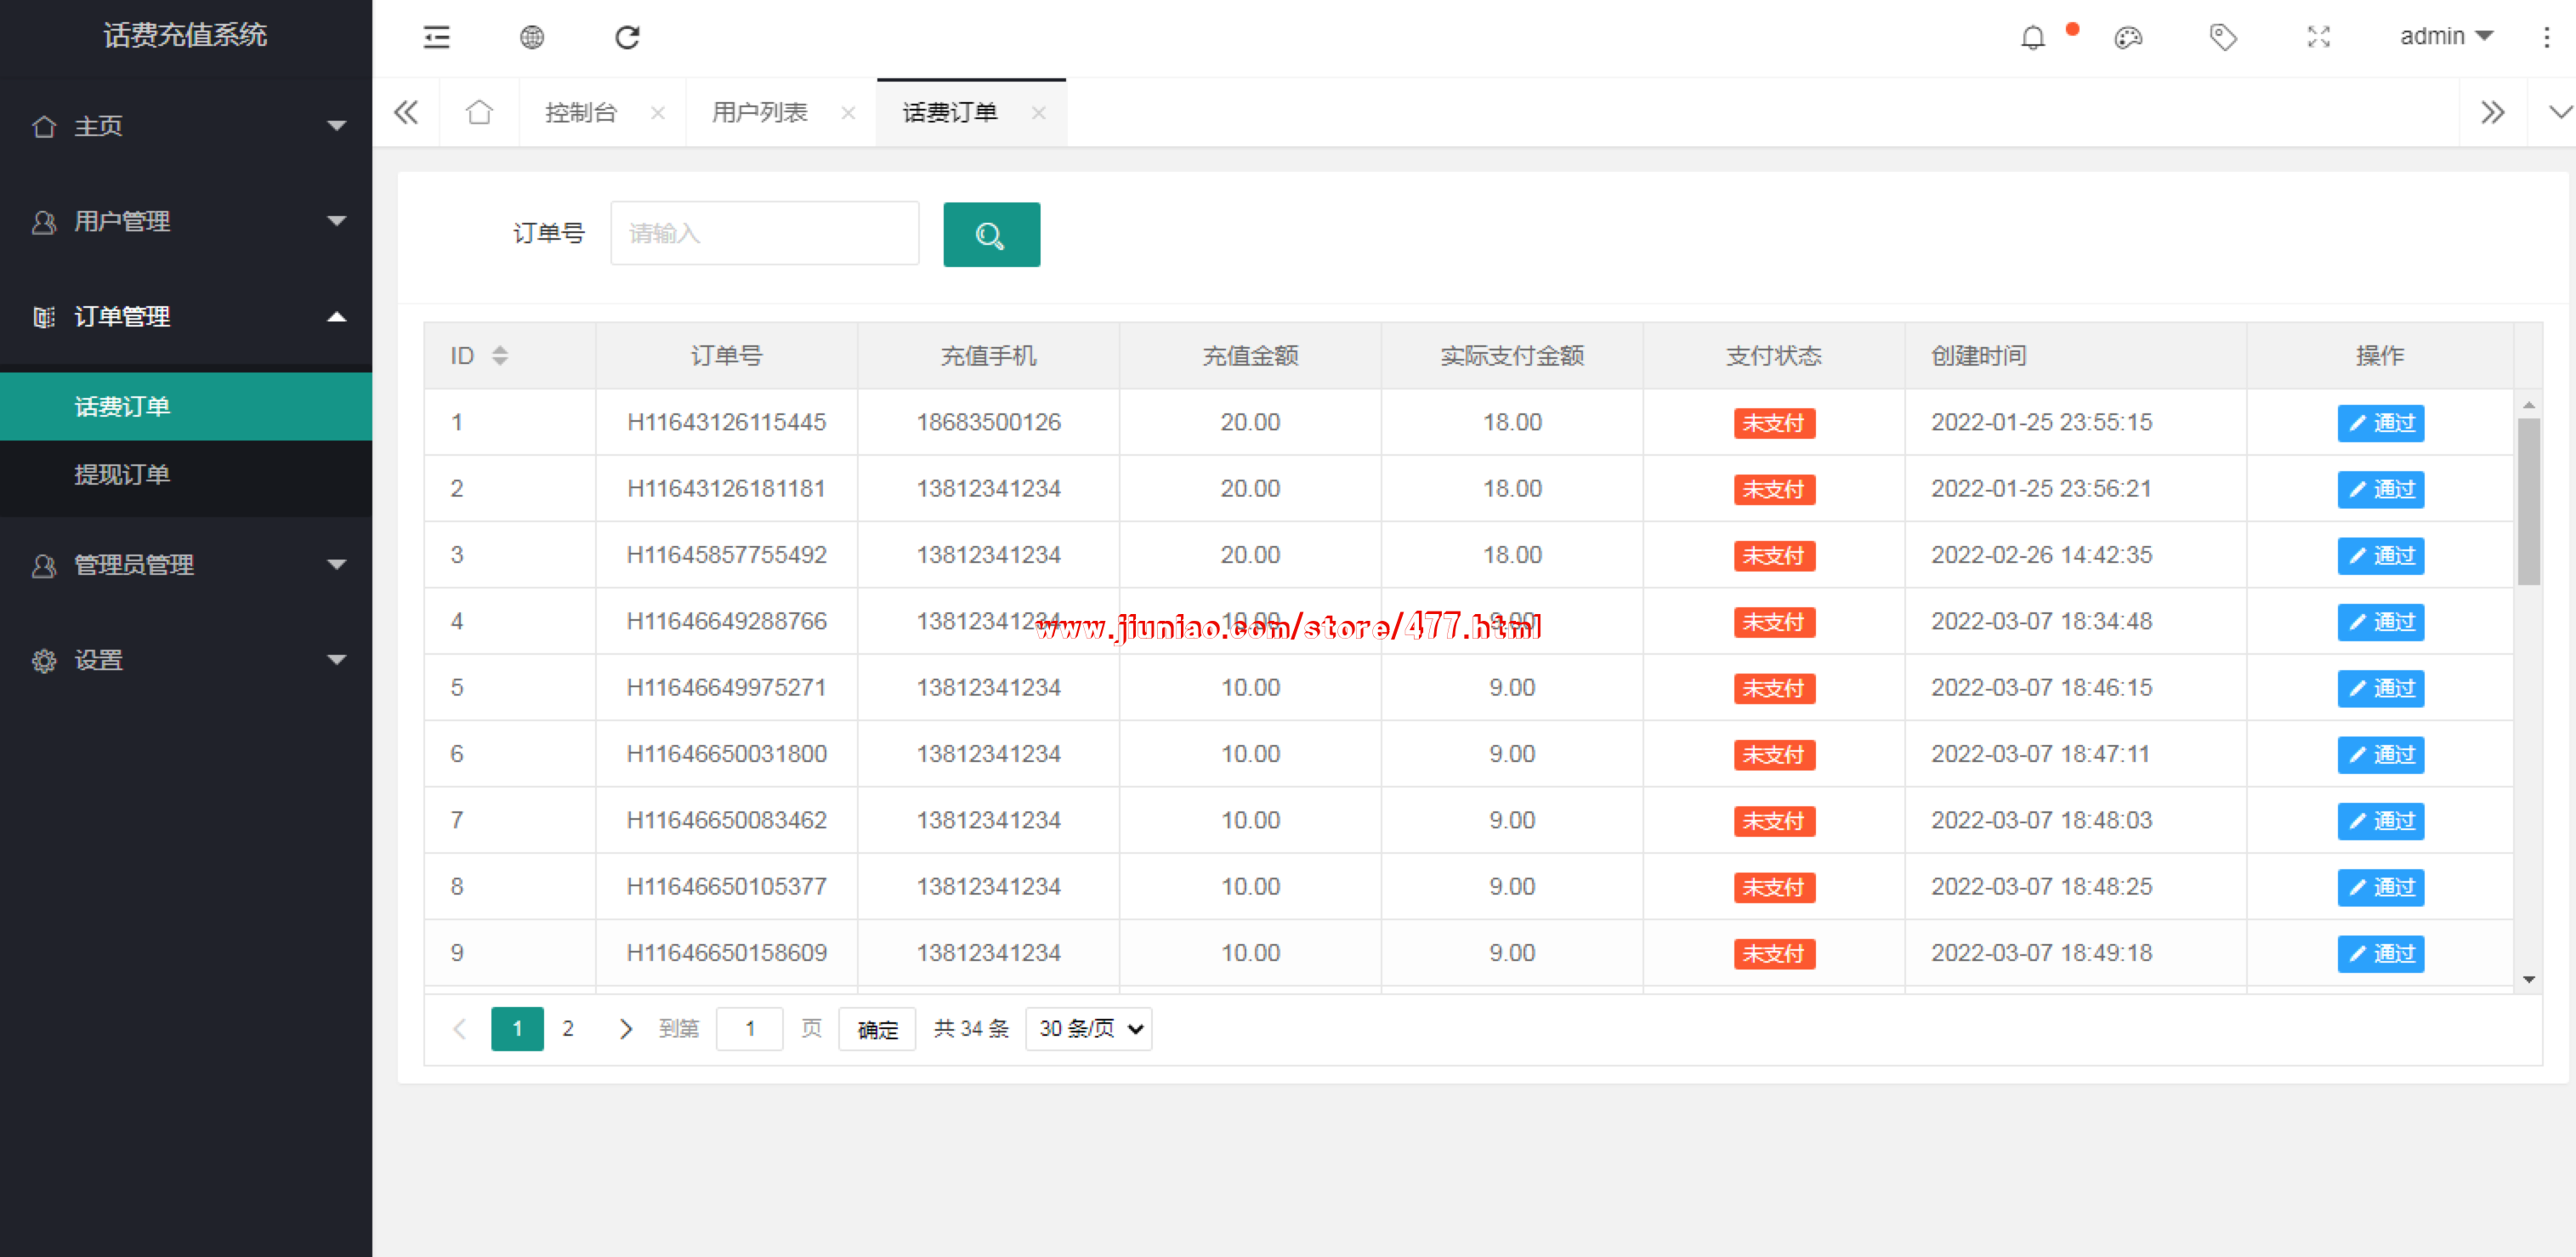Collapse the 订单管理 sidebar menu
The image size is (2576, 1257).
tap(186, 317)
